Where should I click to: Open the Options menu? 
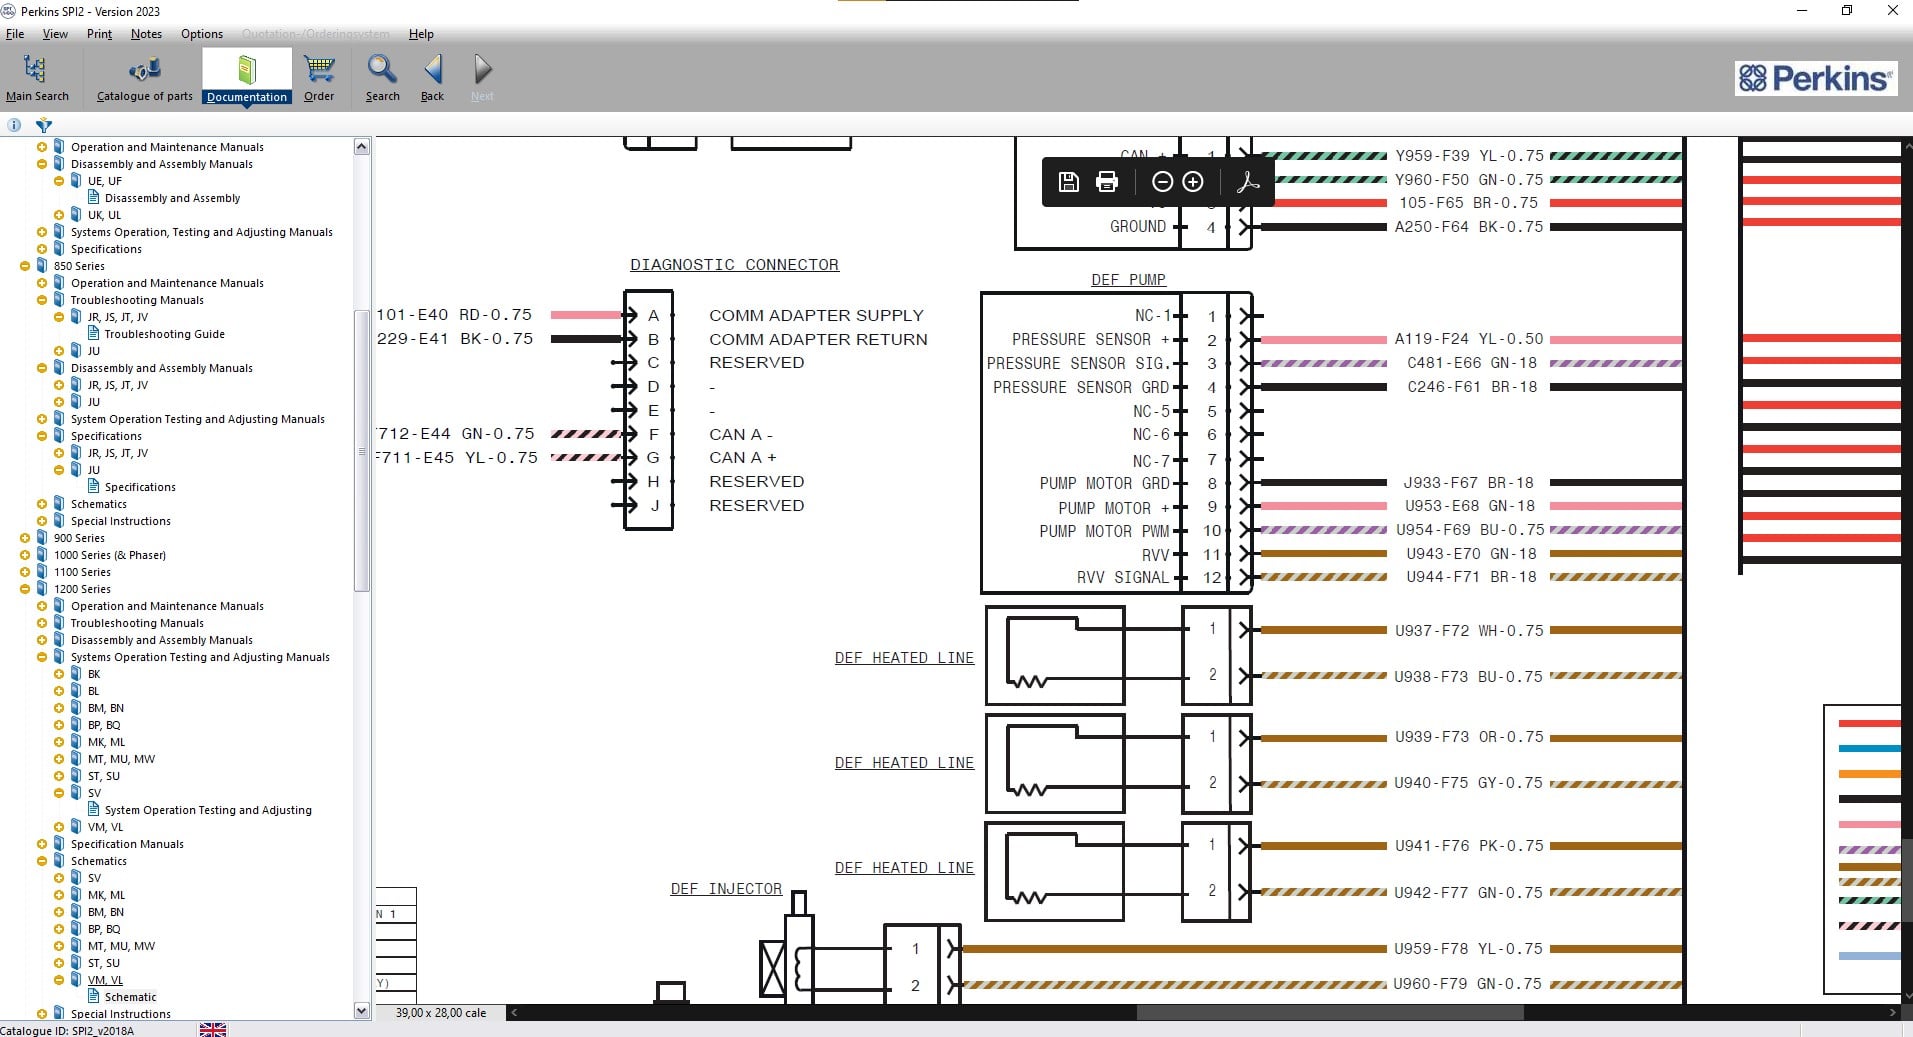[202, 34]
